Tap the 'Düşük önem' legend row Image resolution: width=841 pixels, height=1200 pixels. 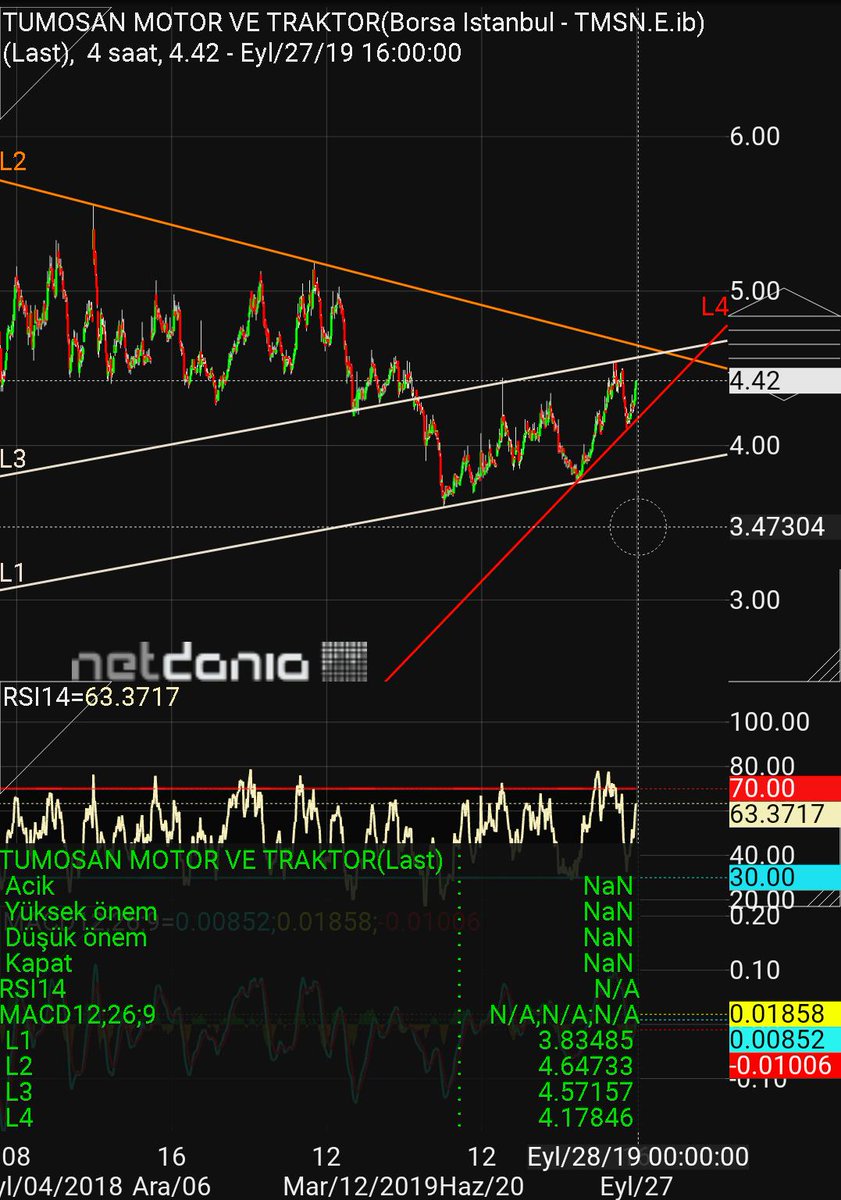pyautogui.click(x=320, y=937)
